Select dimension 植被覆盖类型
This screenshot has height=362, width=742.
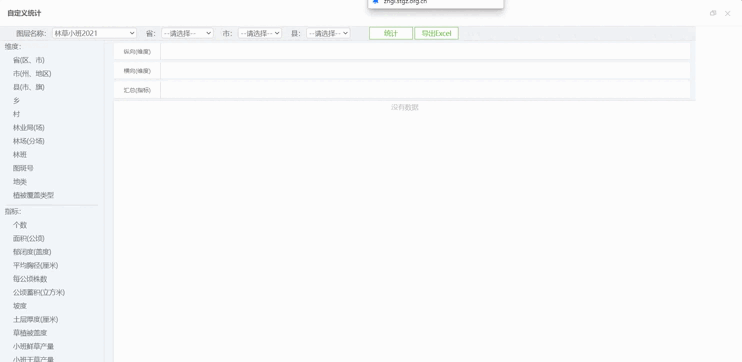coord(34,195)
